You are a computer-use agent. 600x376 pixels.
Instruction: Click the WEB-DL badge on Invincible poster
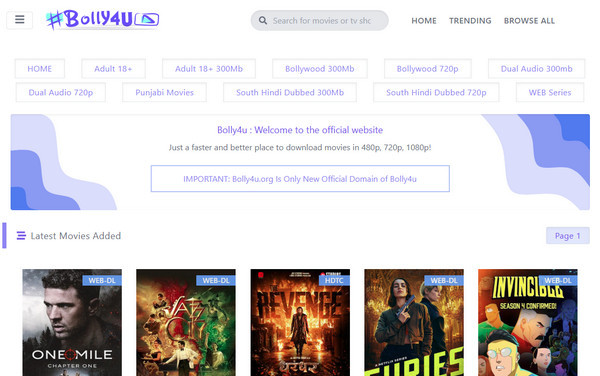[x=558, y=280]
